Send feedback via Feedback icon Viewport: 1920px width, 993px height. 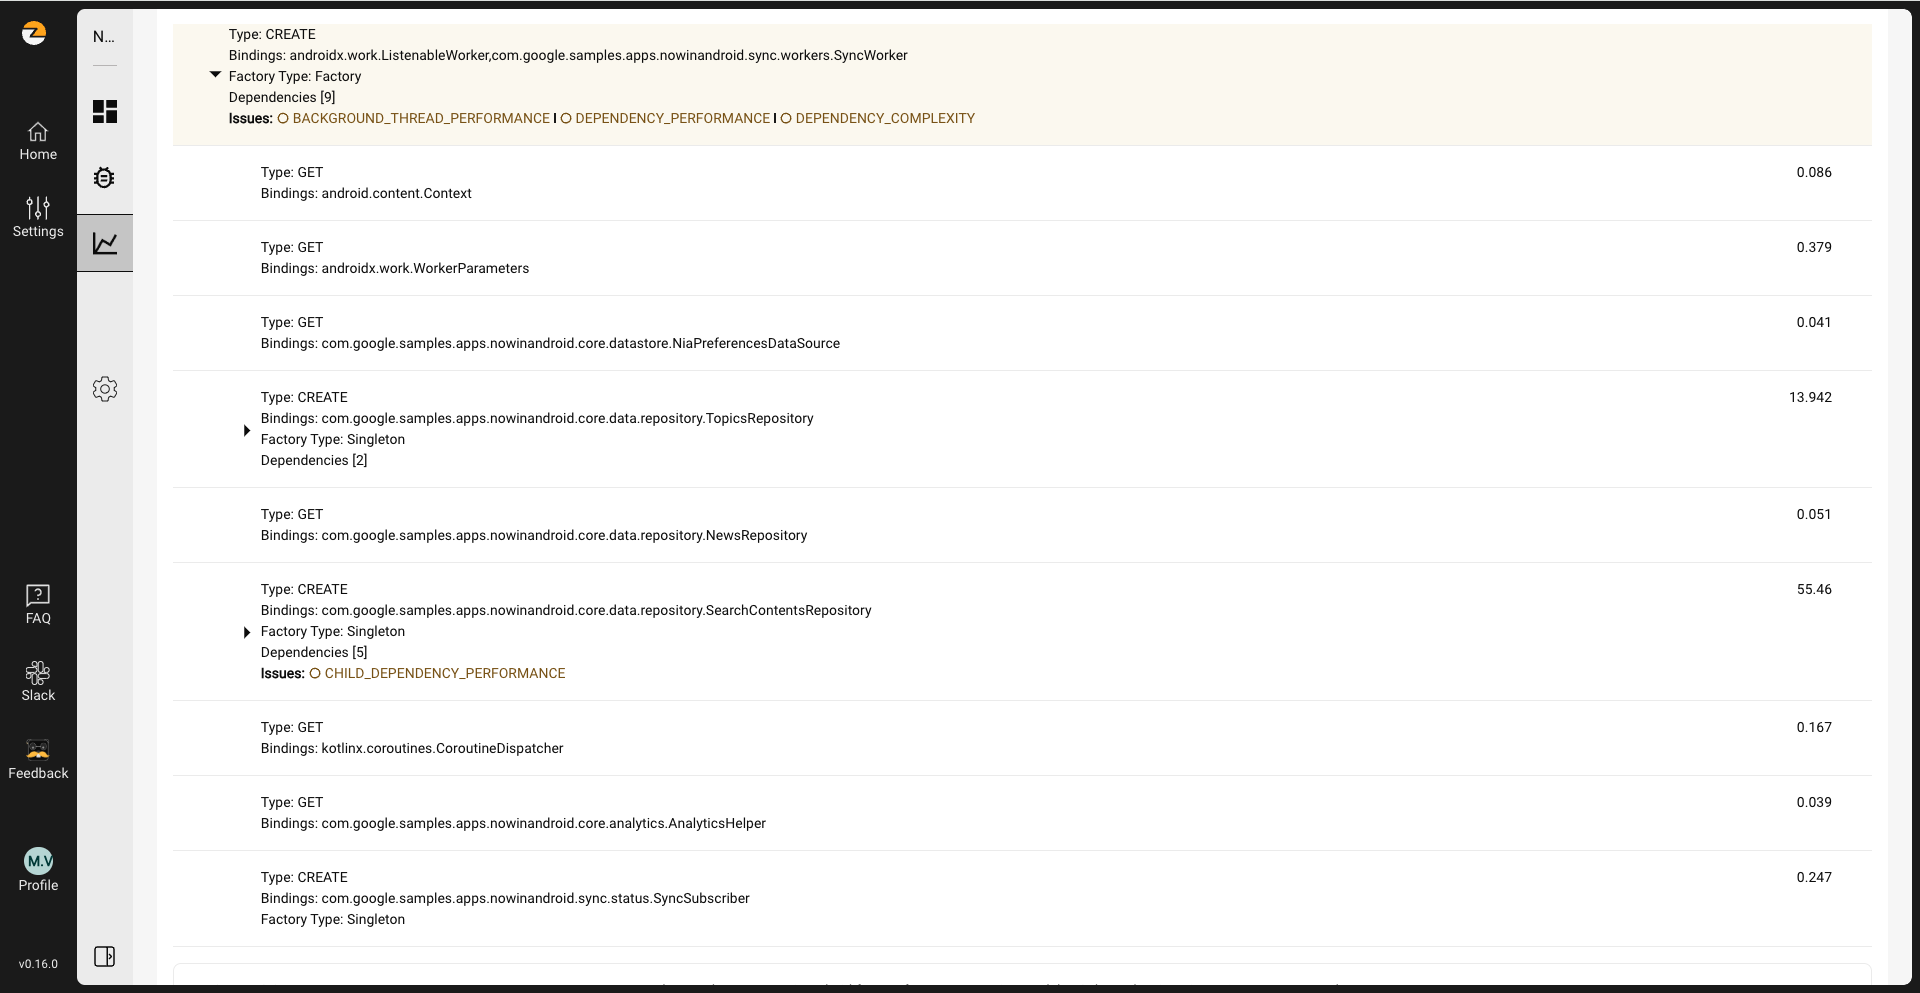click(x=38, y=759)
